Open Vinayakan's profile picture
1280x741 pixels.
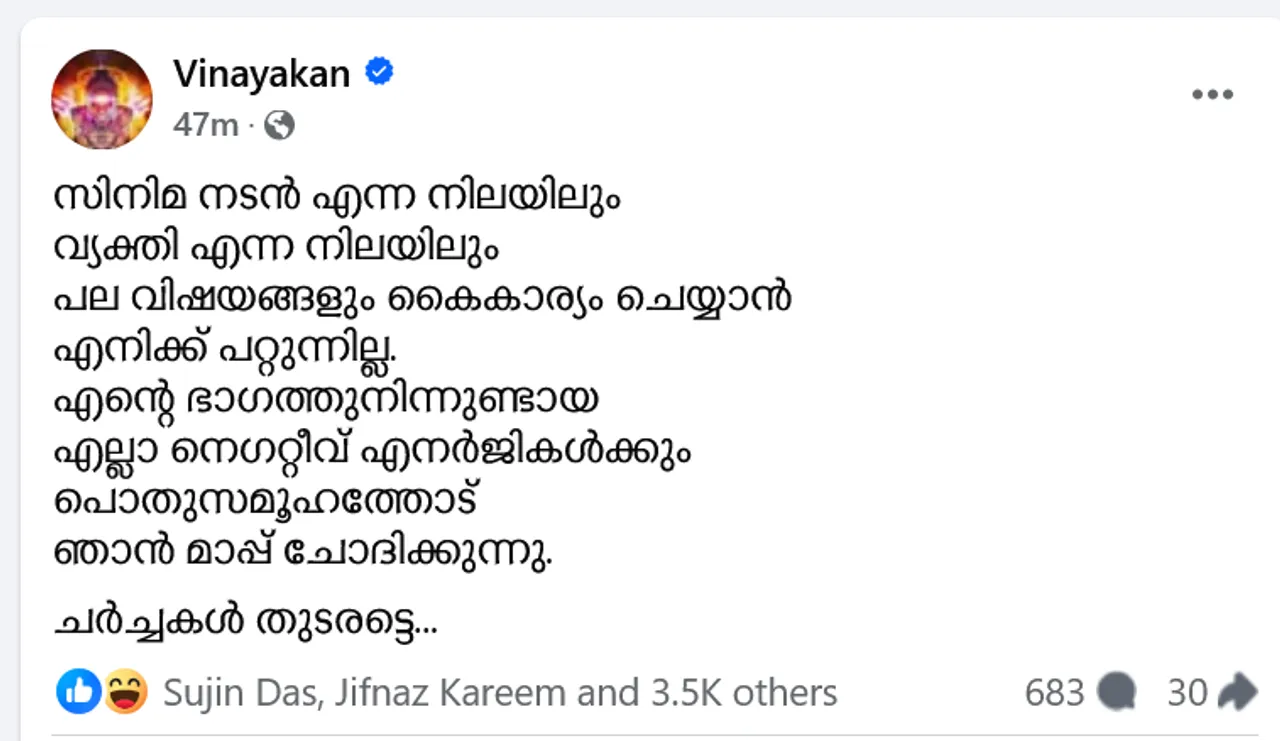point(102,99)
